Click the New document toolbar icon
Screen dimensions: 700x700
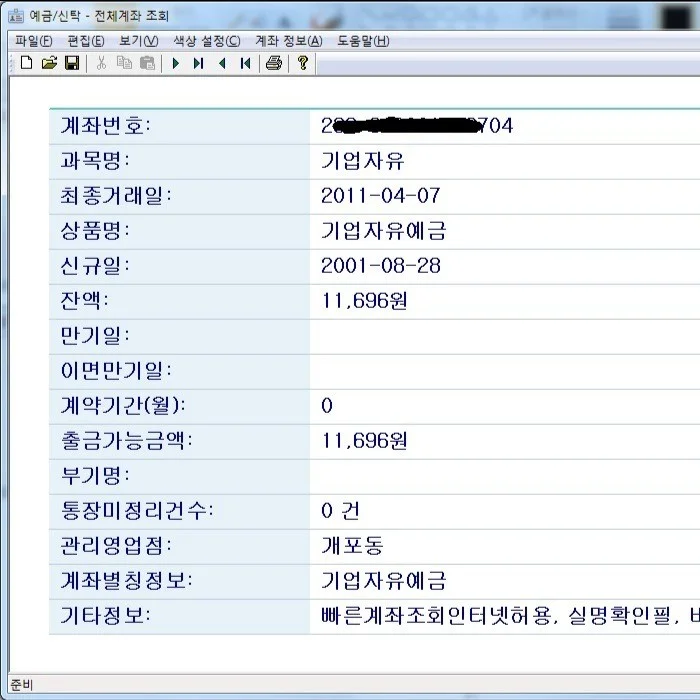coord(26,63)
